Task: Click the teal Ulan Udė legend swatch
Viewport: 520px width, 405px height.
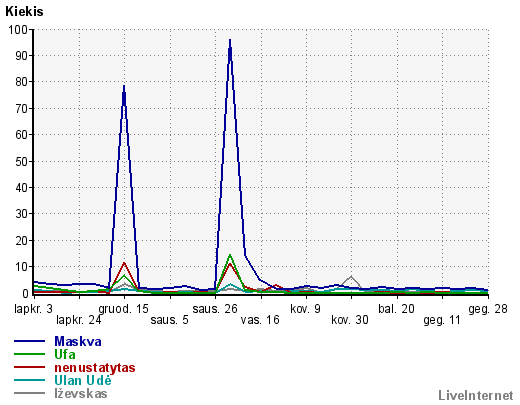Action: 29,380
